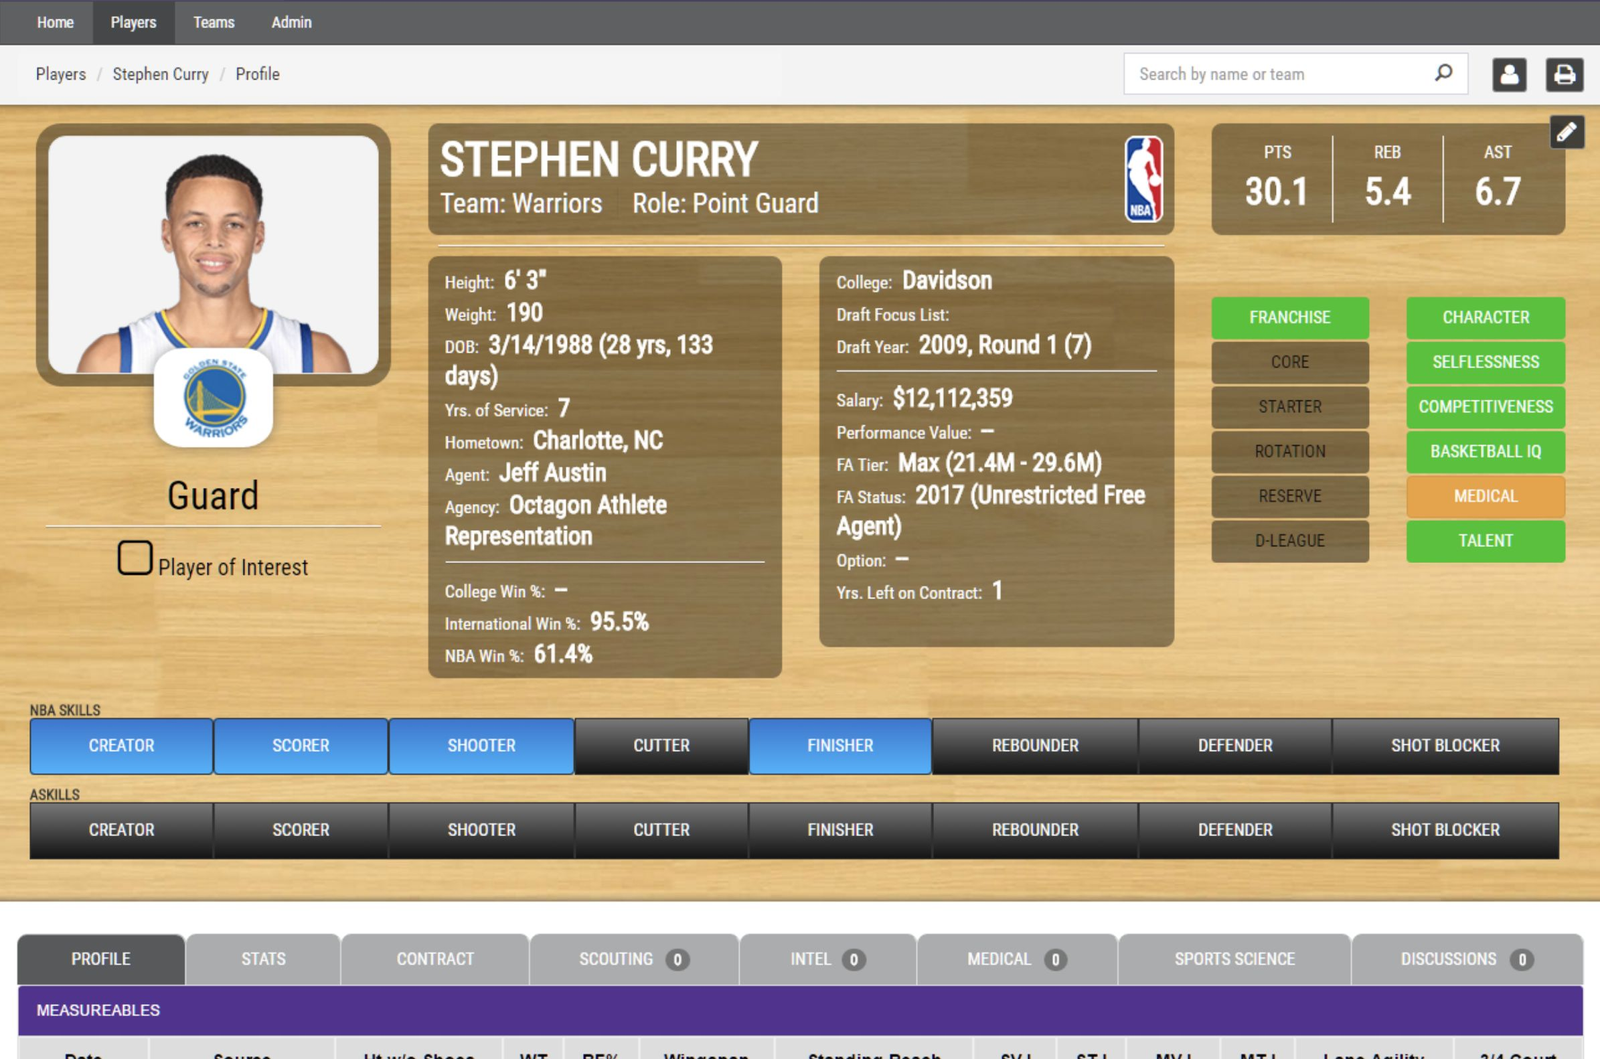Click the print icon
The height and width of the screenshot is (1059, 1600).
point(1565,74)
